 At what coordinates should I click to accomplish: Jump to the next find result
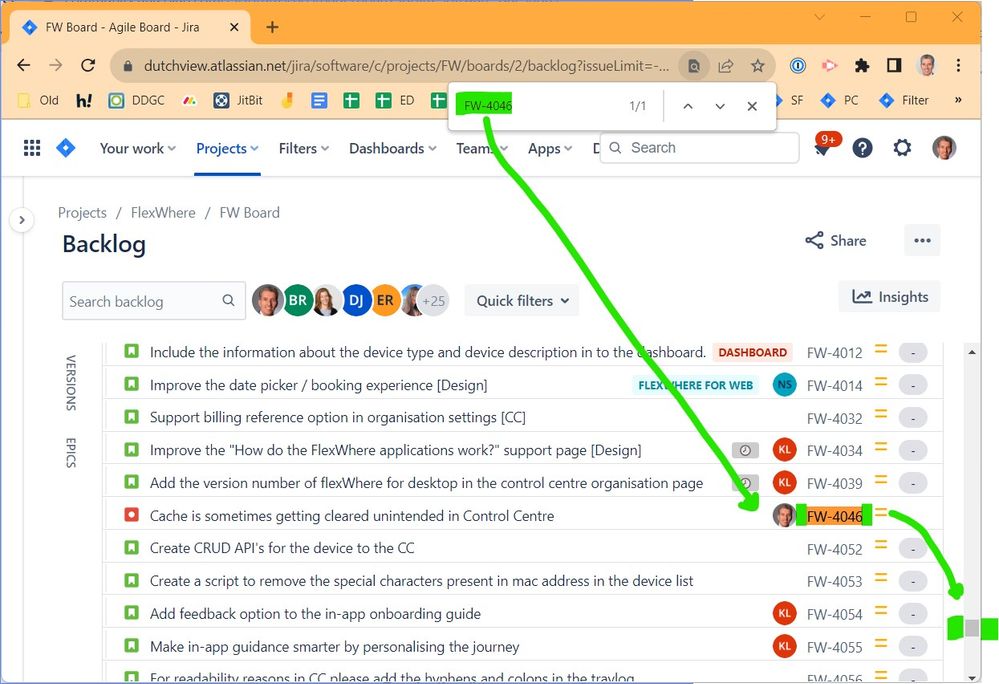[720, 106]
